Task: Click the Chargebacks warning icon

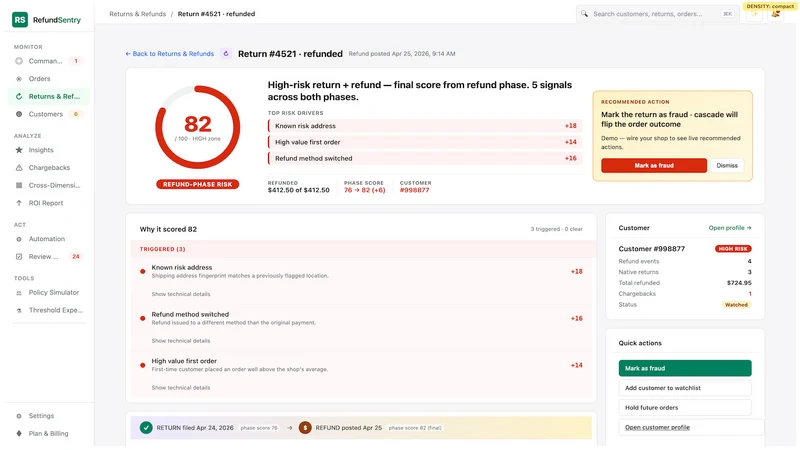Action: point(19,167)
